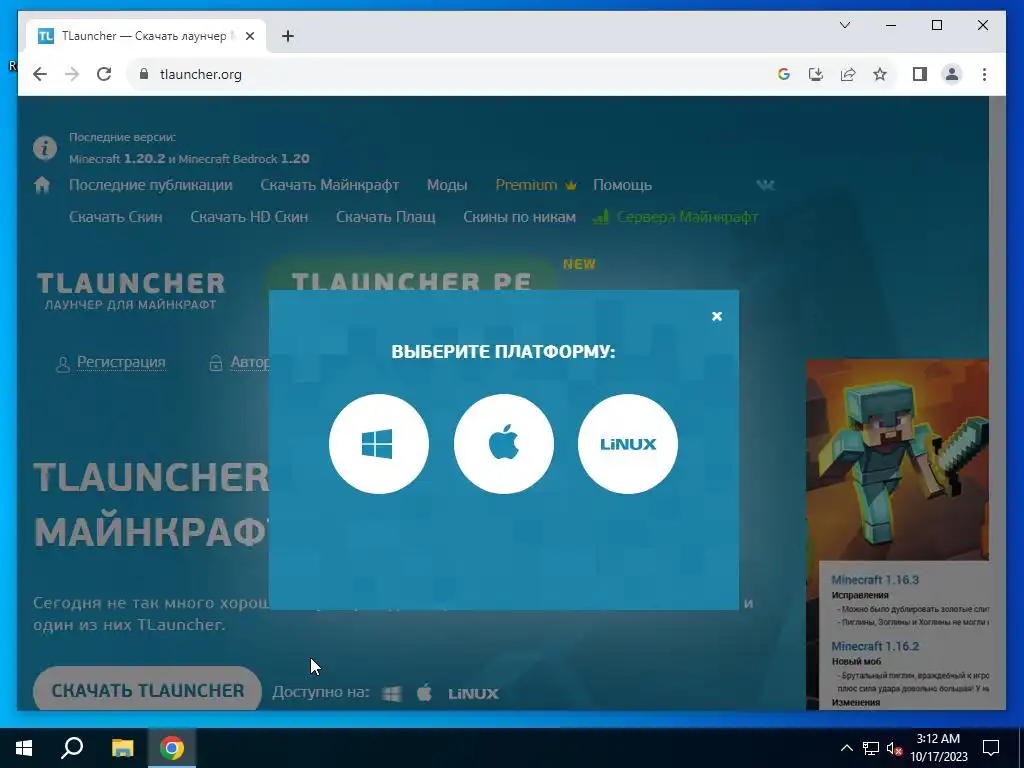
Task: Click the Chrome taskbar icon
Action: coord(172,748)
